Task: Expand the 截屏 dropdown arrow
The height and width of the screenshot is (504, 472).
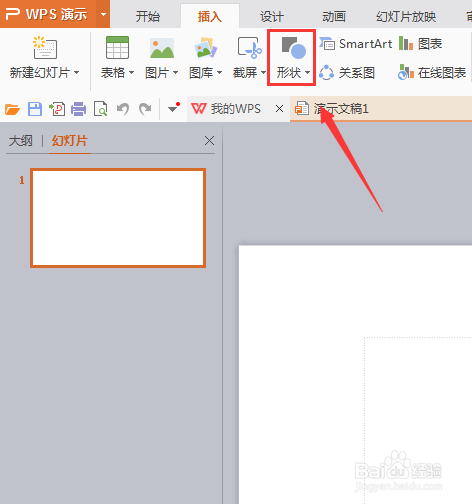Action: pyautogui.click(x=263, y=72)
